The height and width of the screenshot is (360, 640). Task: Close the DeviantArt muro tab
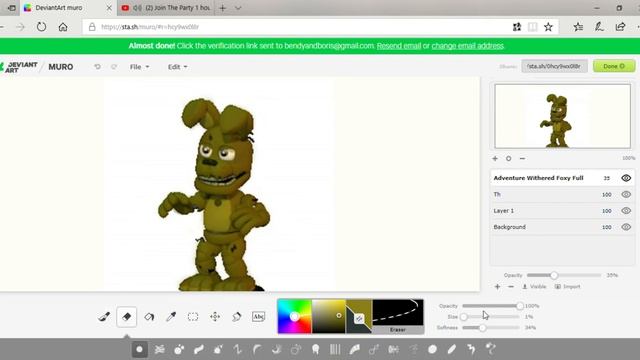pyautogui.click(x=109, y=8)
